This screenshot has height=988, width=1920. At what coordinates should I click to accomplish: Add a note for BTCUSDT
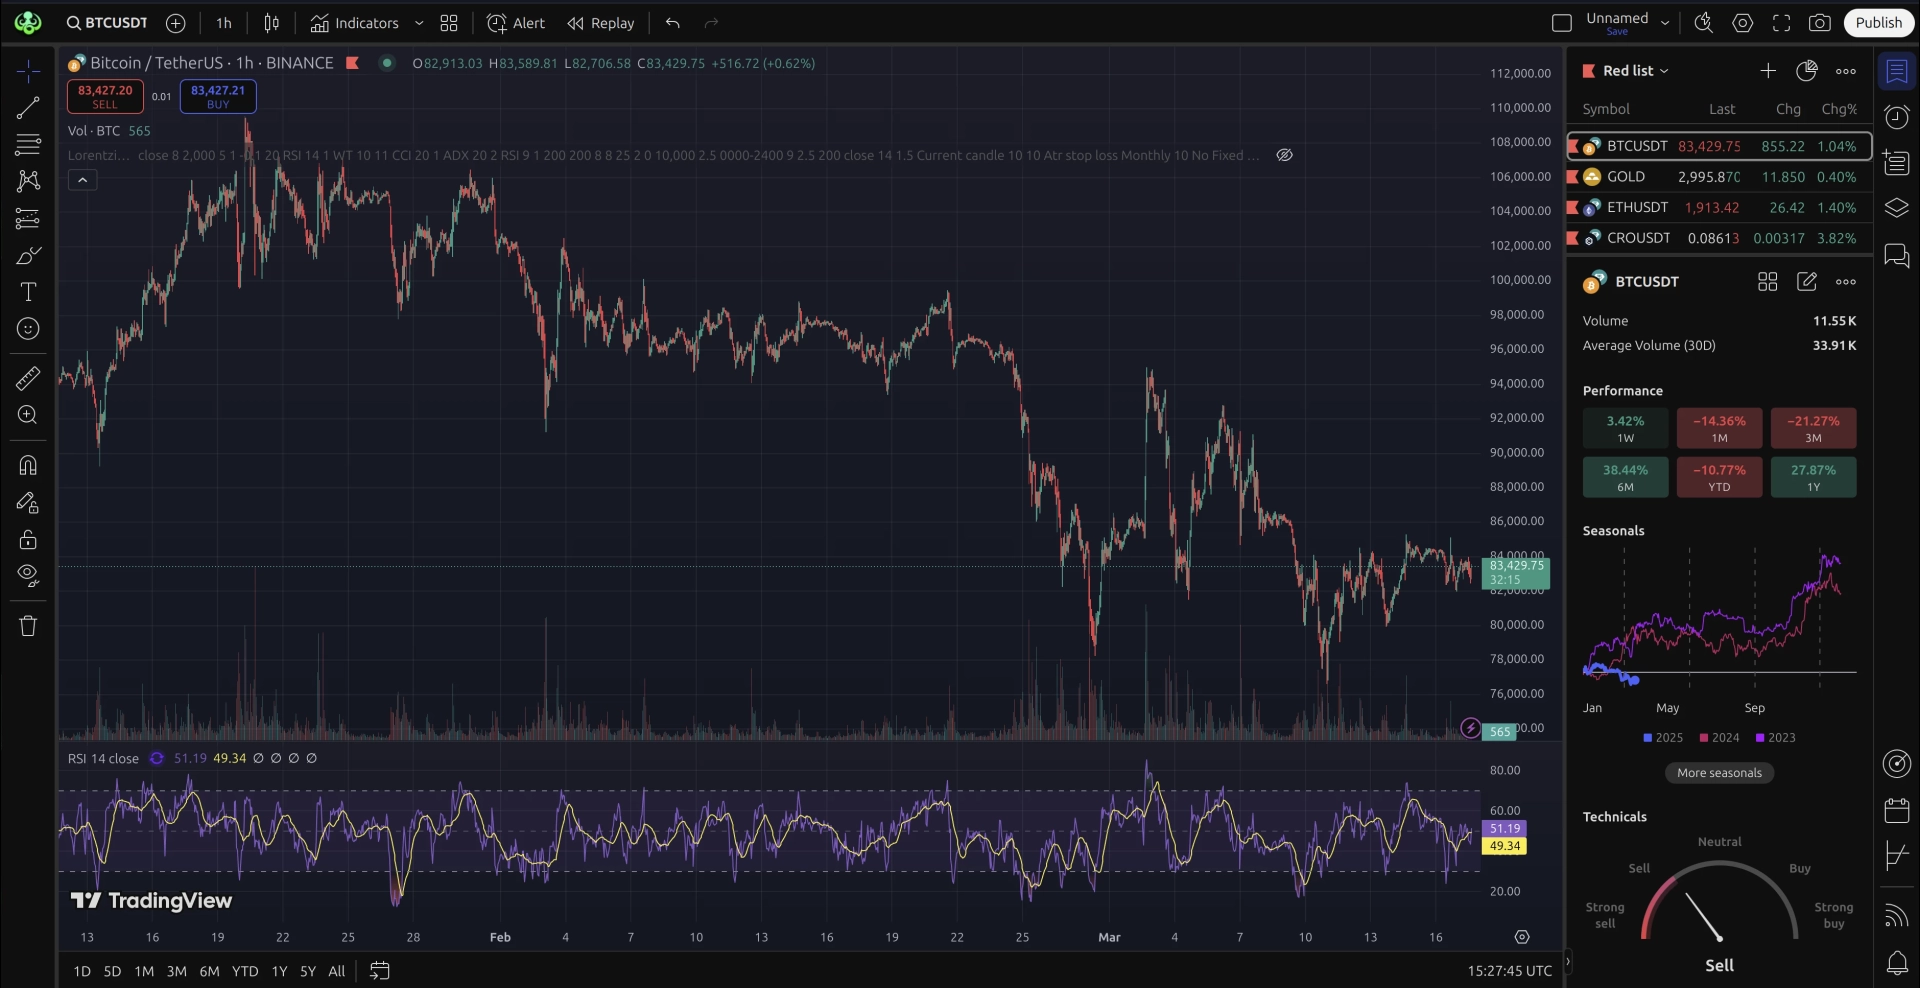point(1807,282)
